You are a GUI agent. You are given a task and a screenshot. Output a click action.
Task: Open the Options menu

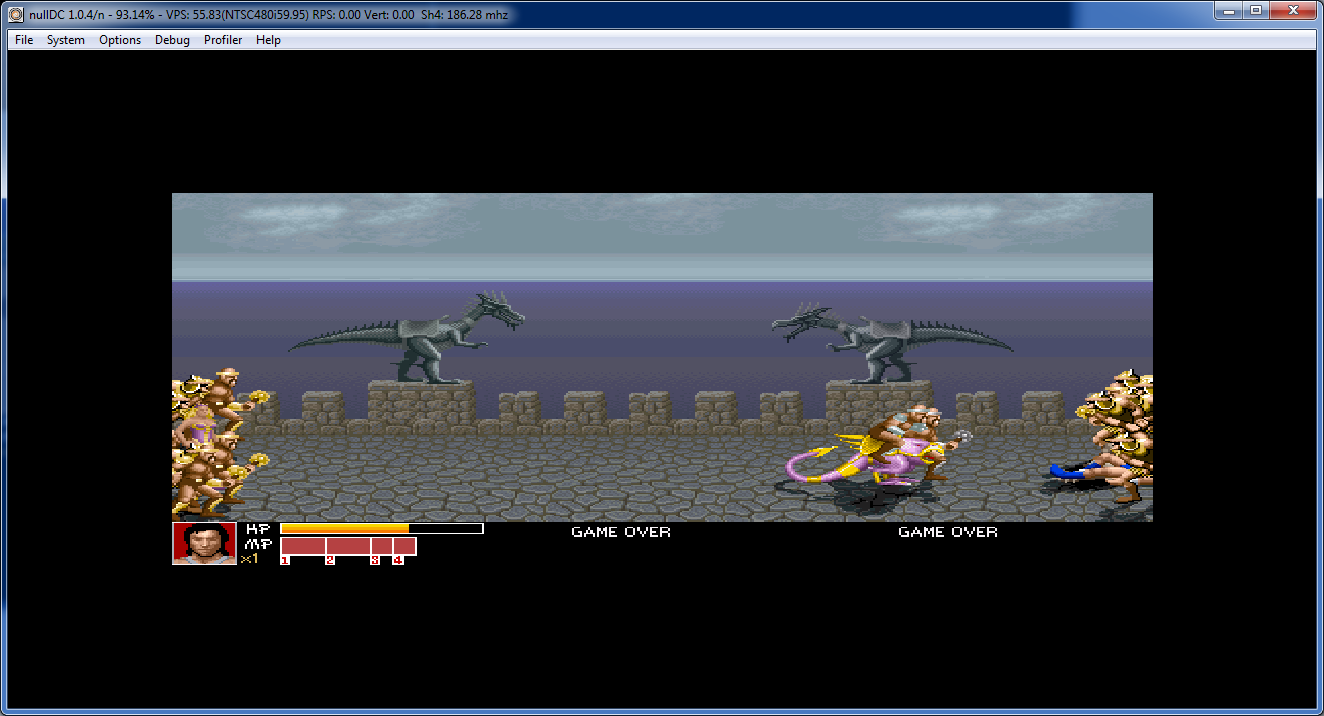(x=120, y=40)
